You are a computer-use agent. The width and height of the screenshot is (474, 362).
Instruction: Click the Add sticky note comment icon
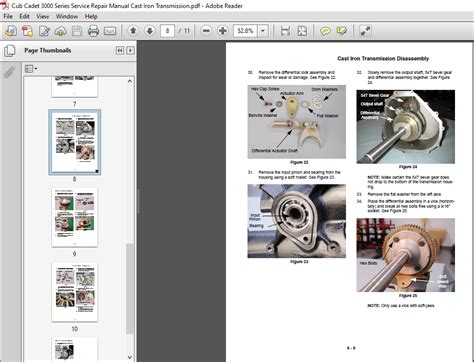325,31
